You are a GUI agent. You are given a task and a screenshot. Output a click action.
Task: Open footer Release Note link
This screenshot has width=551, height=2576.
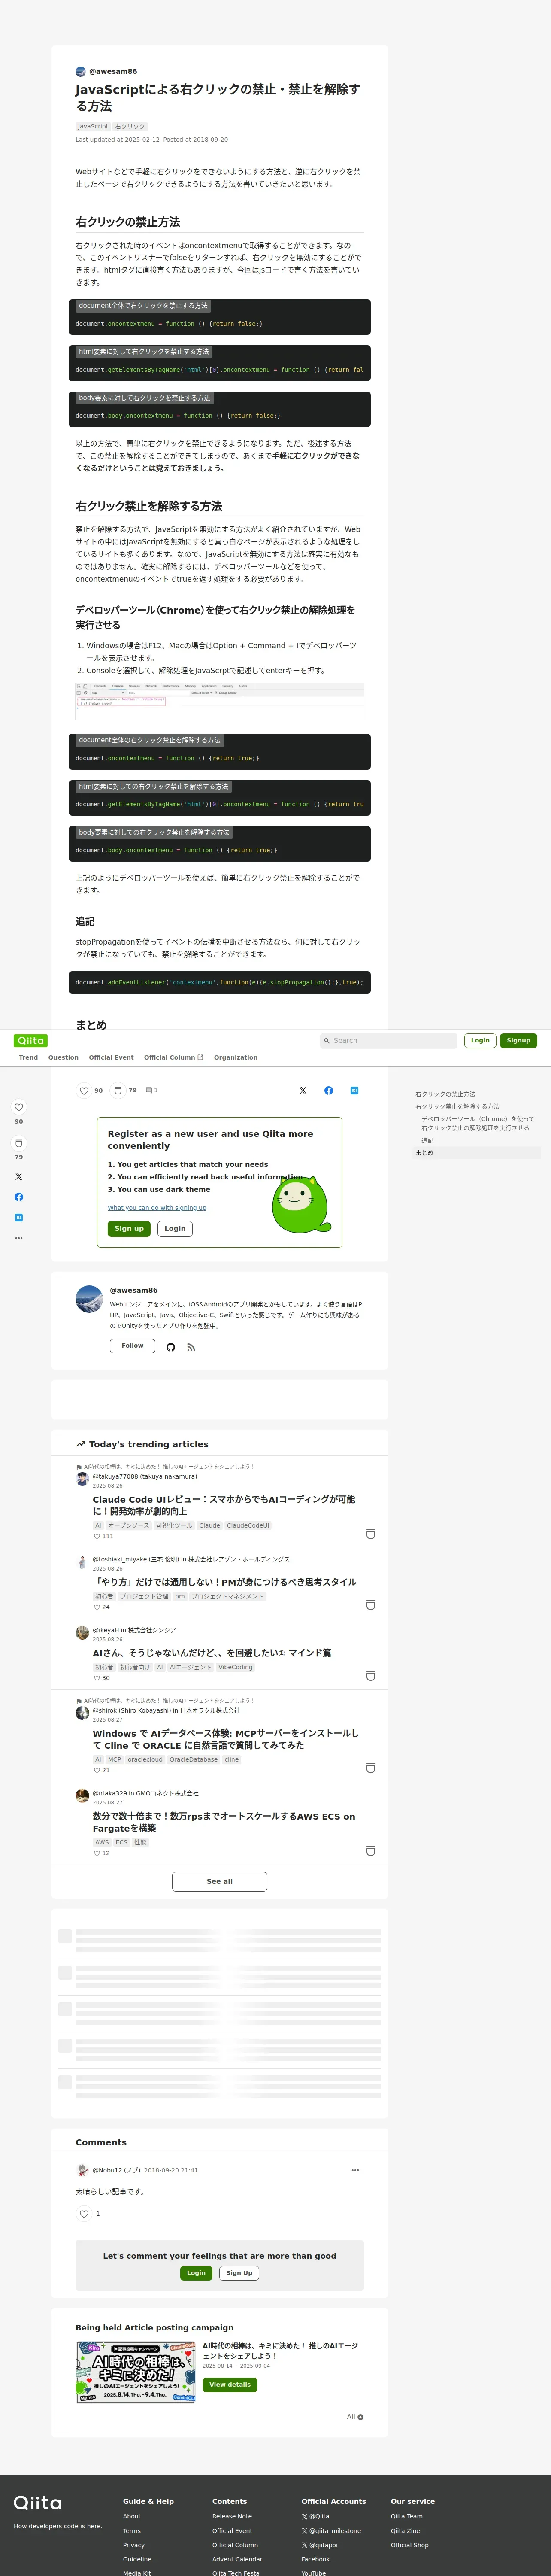(232, 2516)
